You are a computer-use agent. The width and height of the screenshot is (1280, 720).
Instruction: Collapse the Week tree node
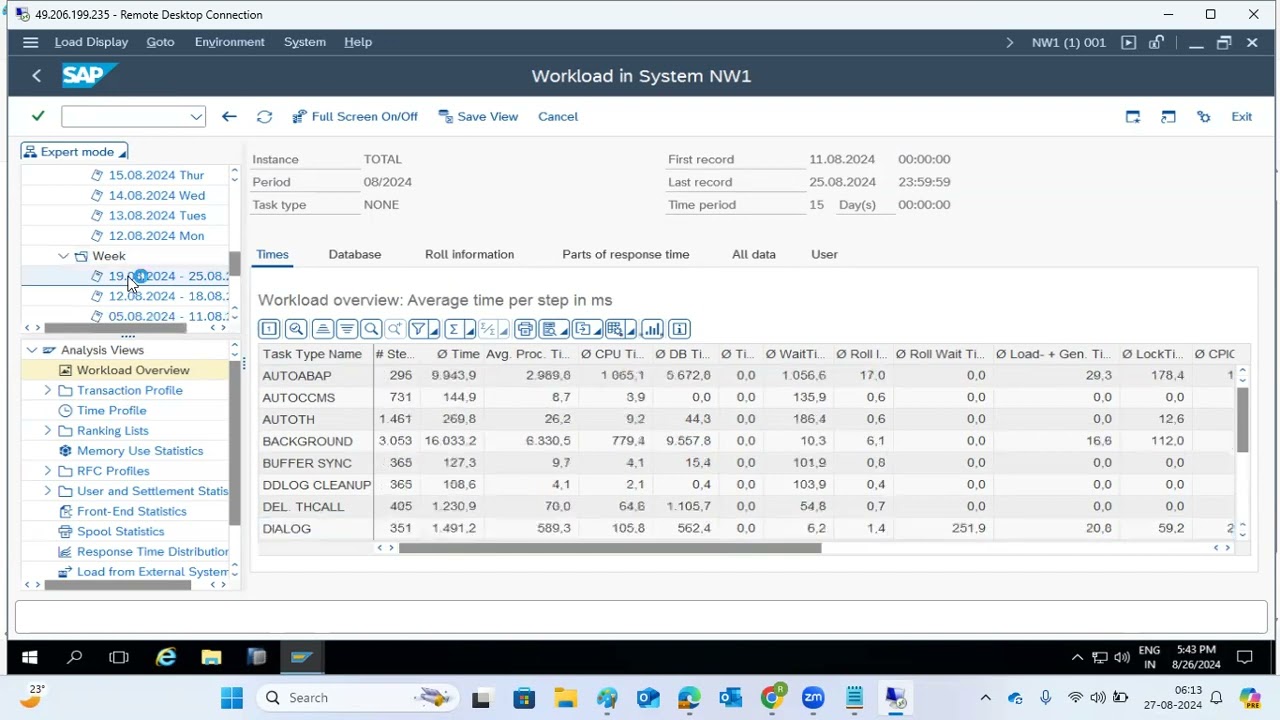pos(64,256)
